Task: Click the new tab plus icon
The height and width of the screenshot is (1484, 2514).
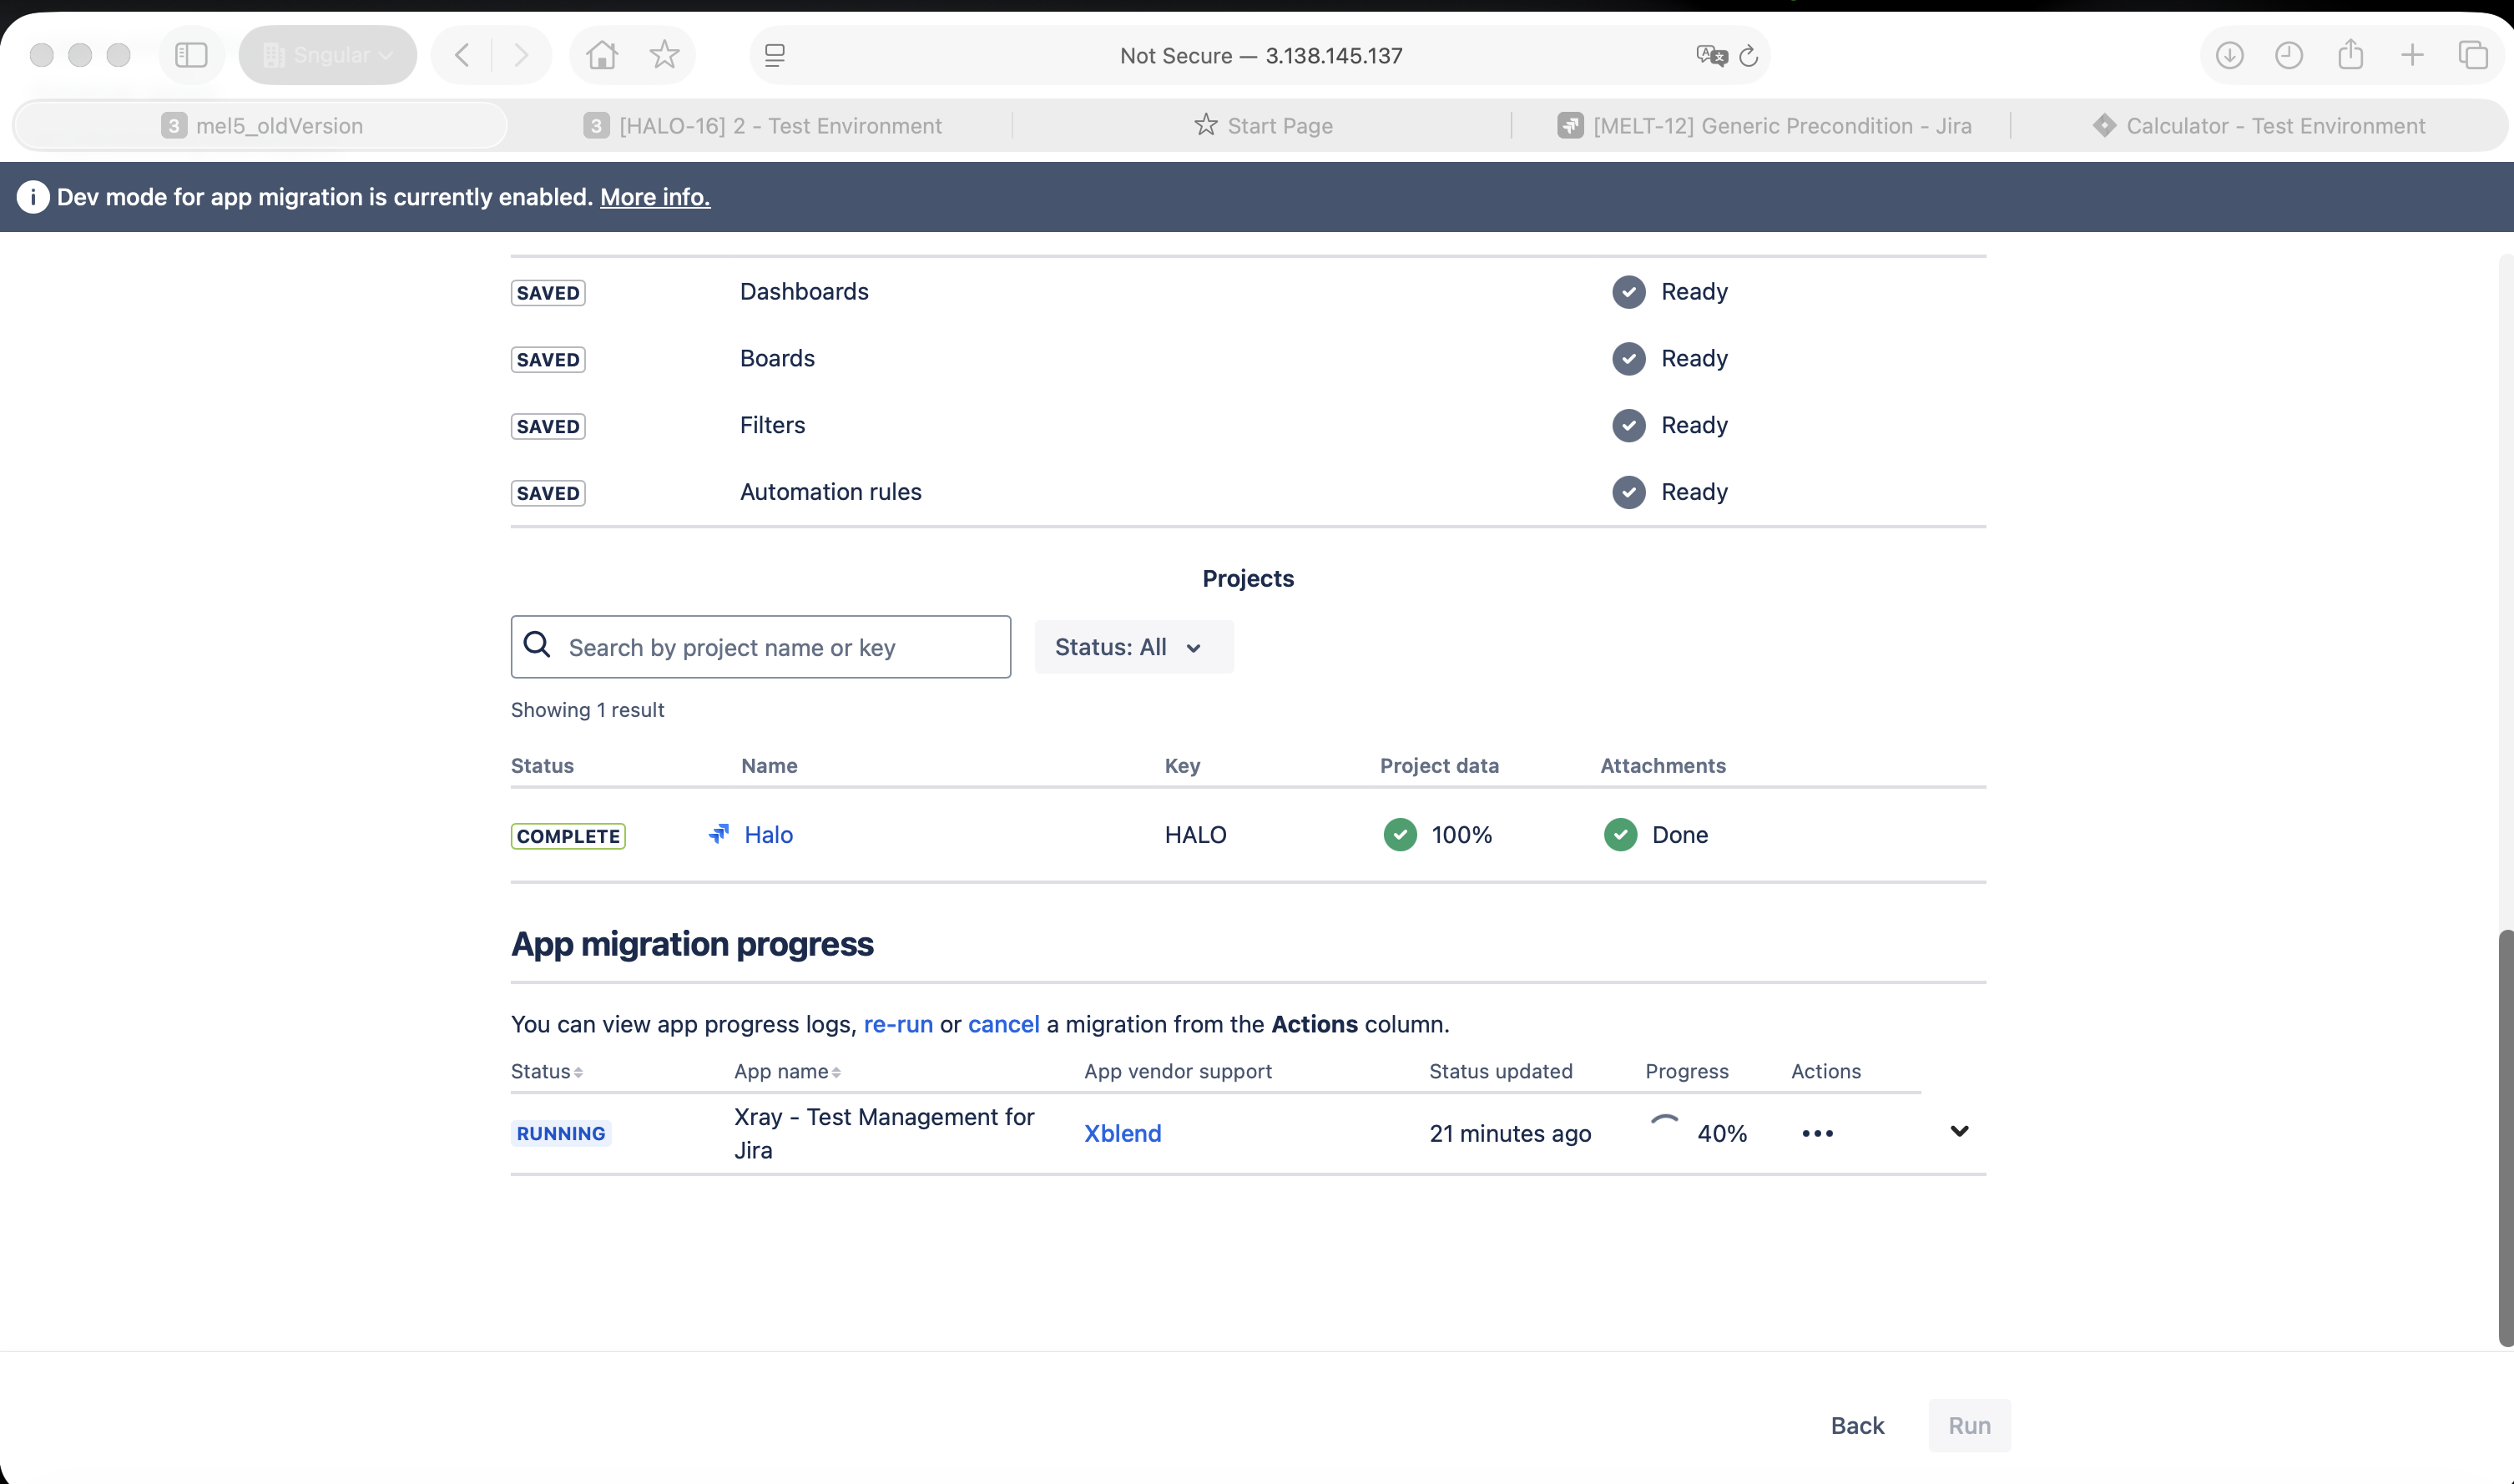Action: (x=2412, y=55)
